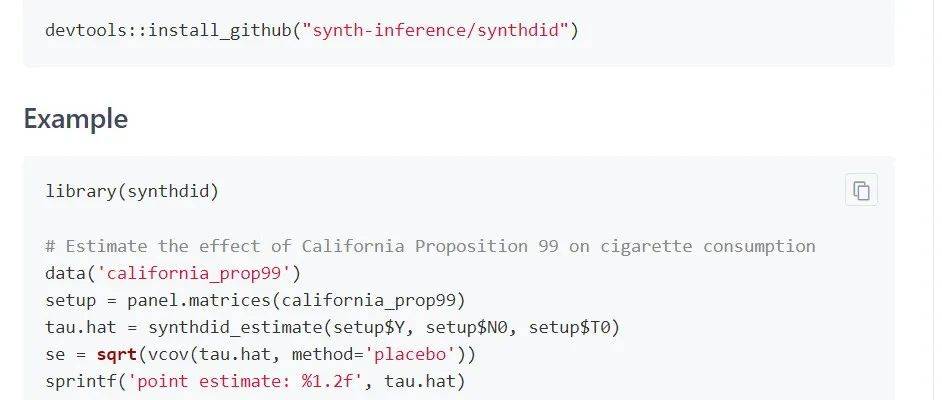Click the California Proposition 99 comment line
The height and width of the screenshot is (400, 942).
pos(430,246)
